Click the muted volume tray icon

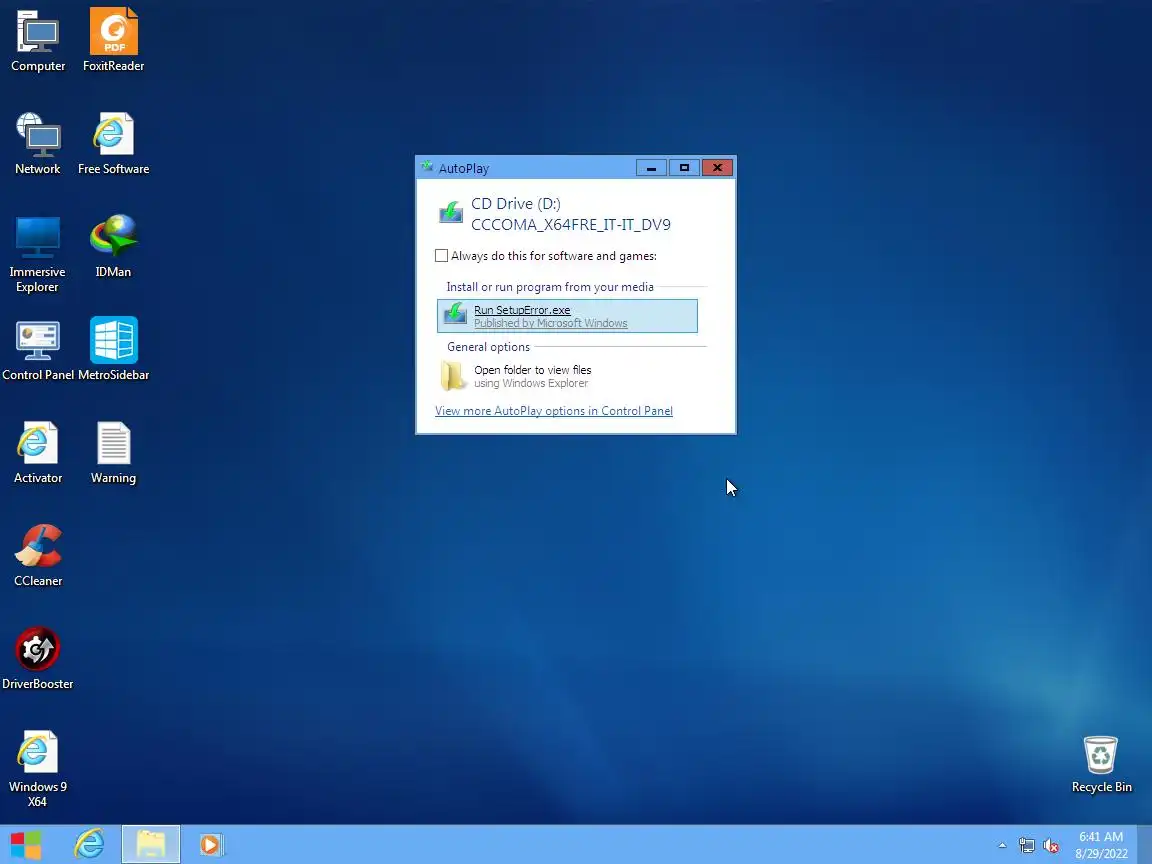point(1051,846)
